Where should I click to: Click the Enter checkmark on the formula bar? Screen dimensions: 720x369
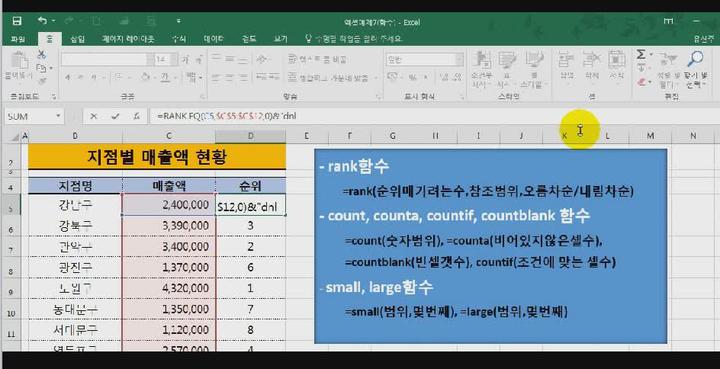tap(115, 117)
